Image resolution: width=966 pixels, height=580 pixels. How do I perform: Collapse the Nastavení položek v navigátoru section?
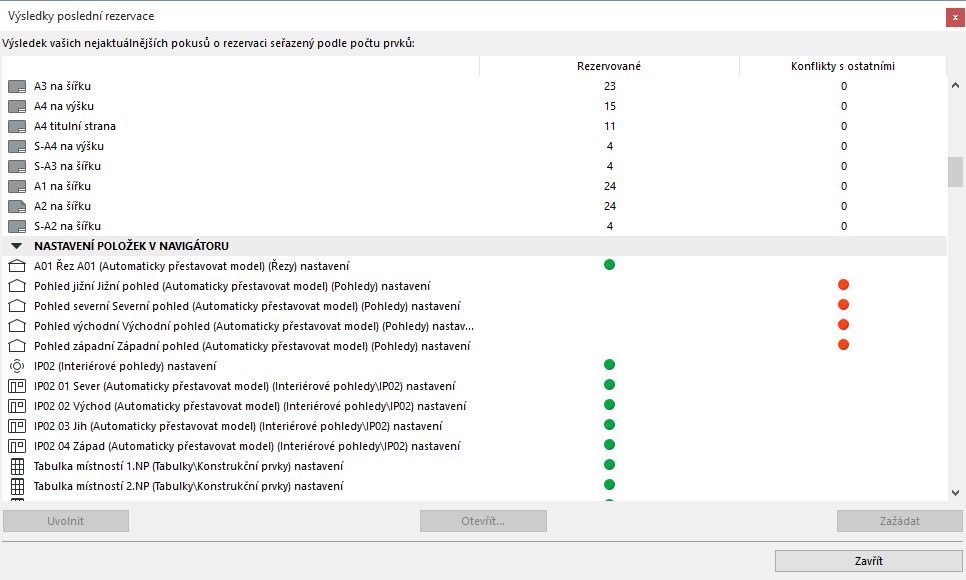(16, 246)
